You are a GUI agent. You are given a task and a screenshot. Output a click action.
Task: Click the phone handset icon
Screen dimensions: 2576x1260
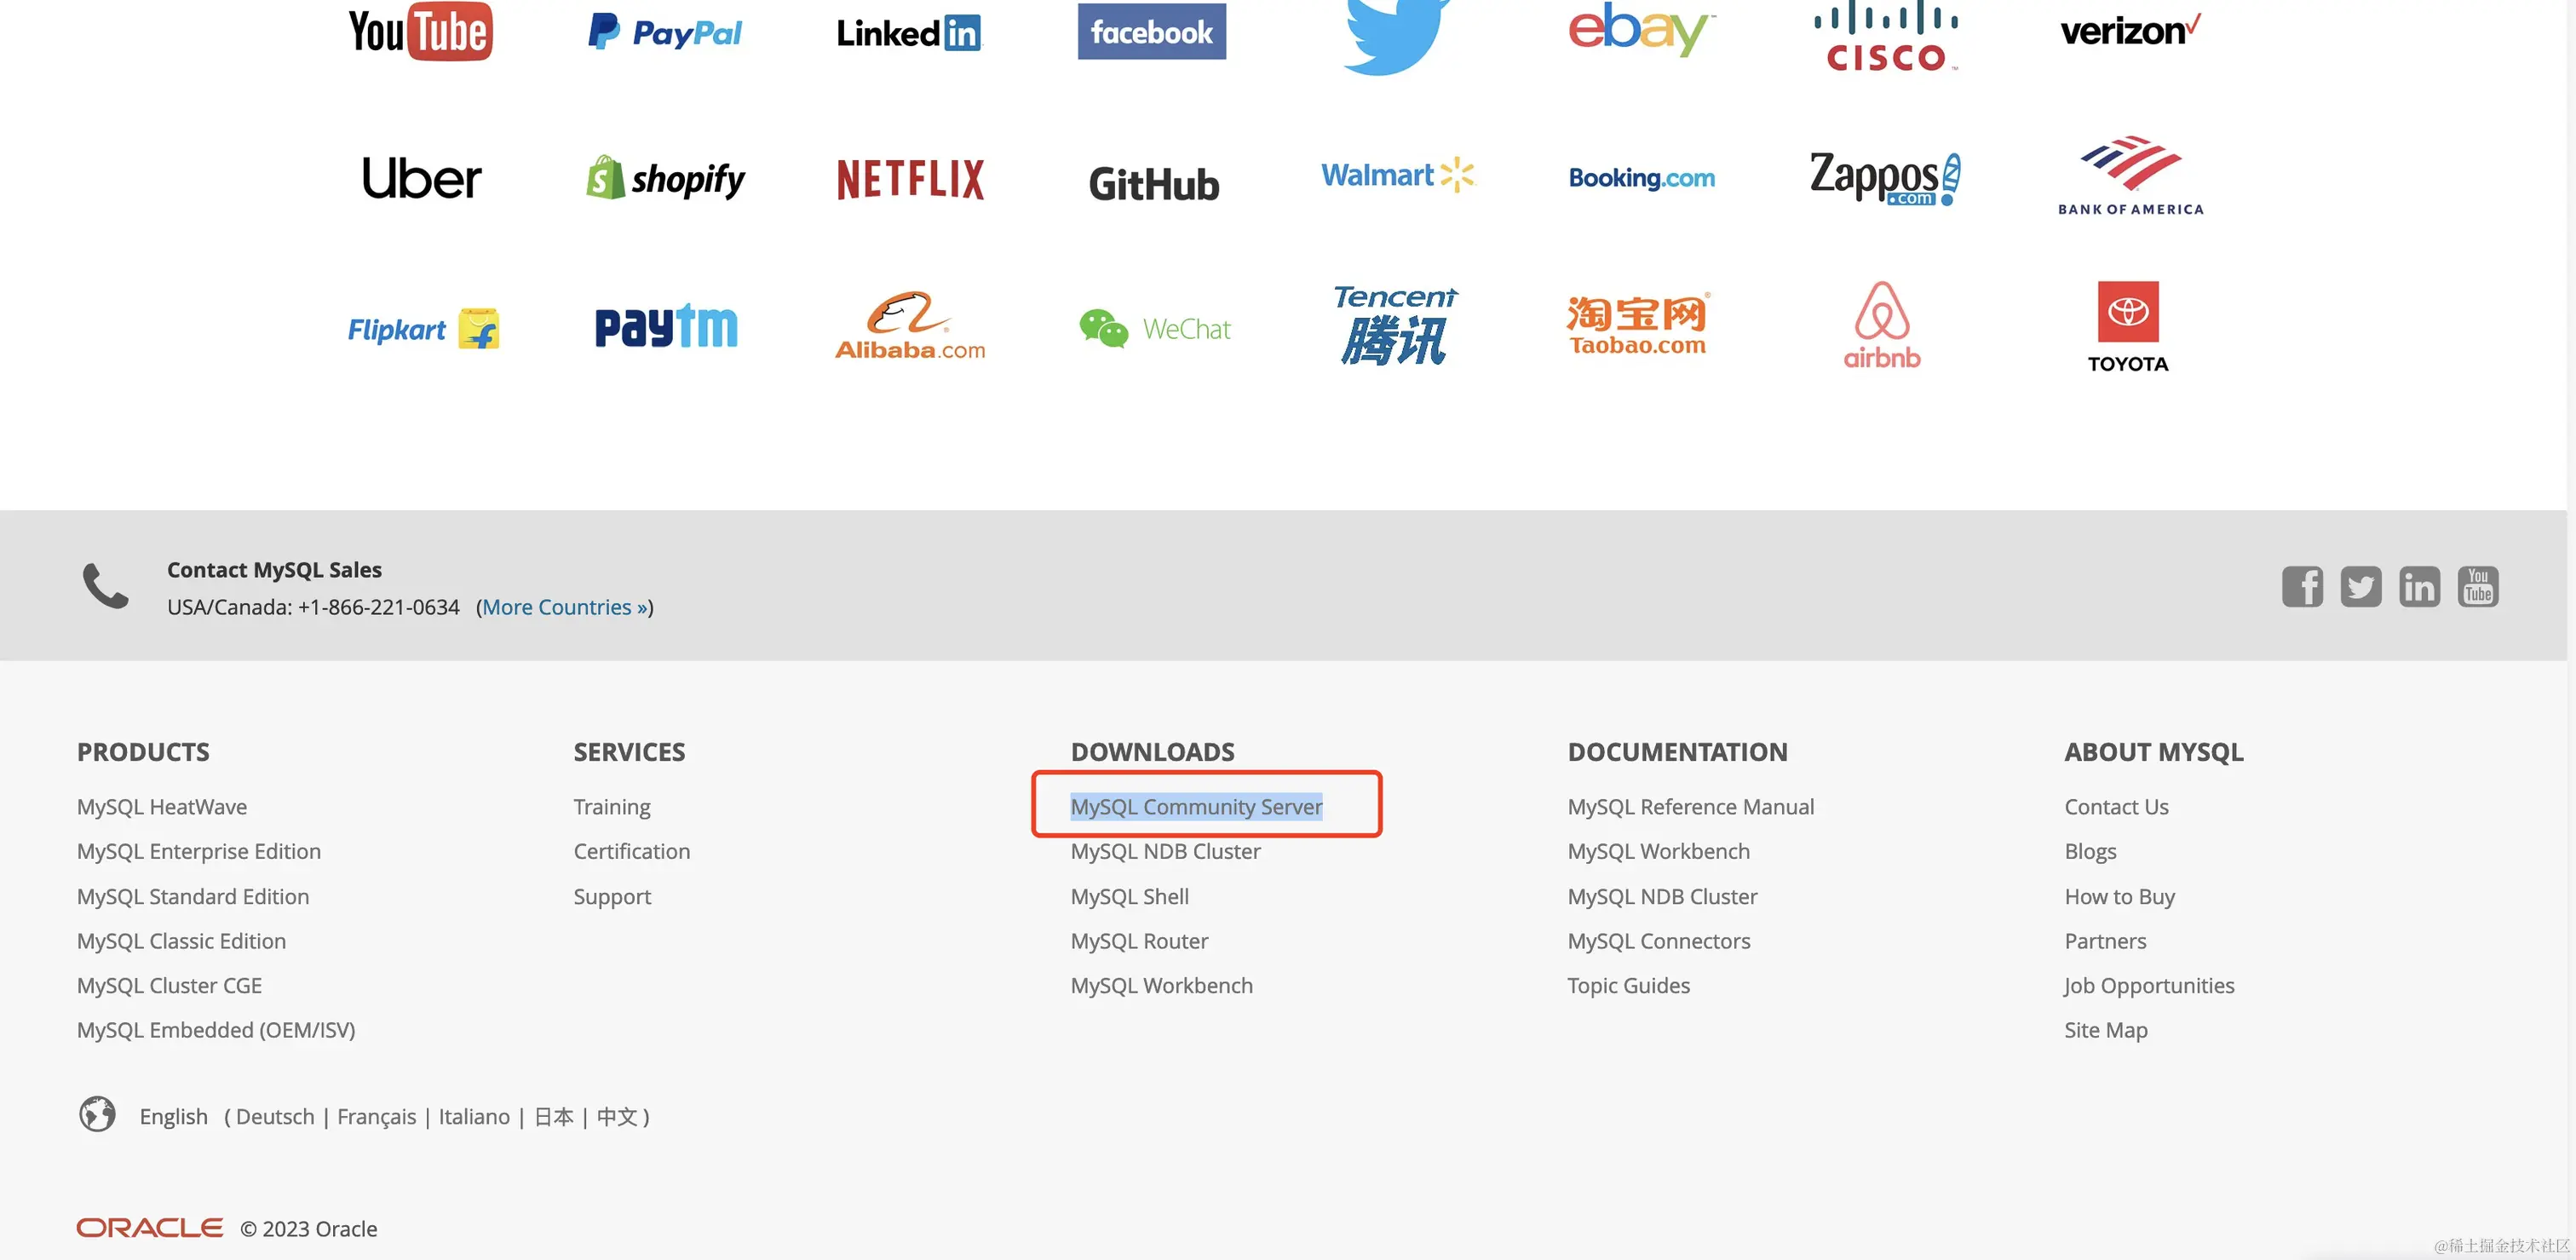[105, 586]
